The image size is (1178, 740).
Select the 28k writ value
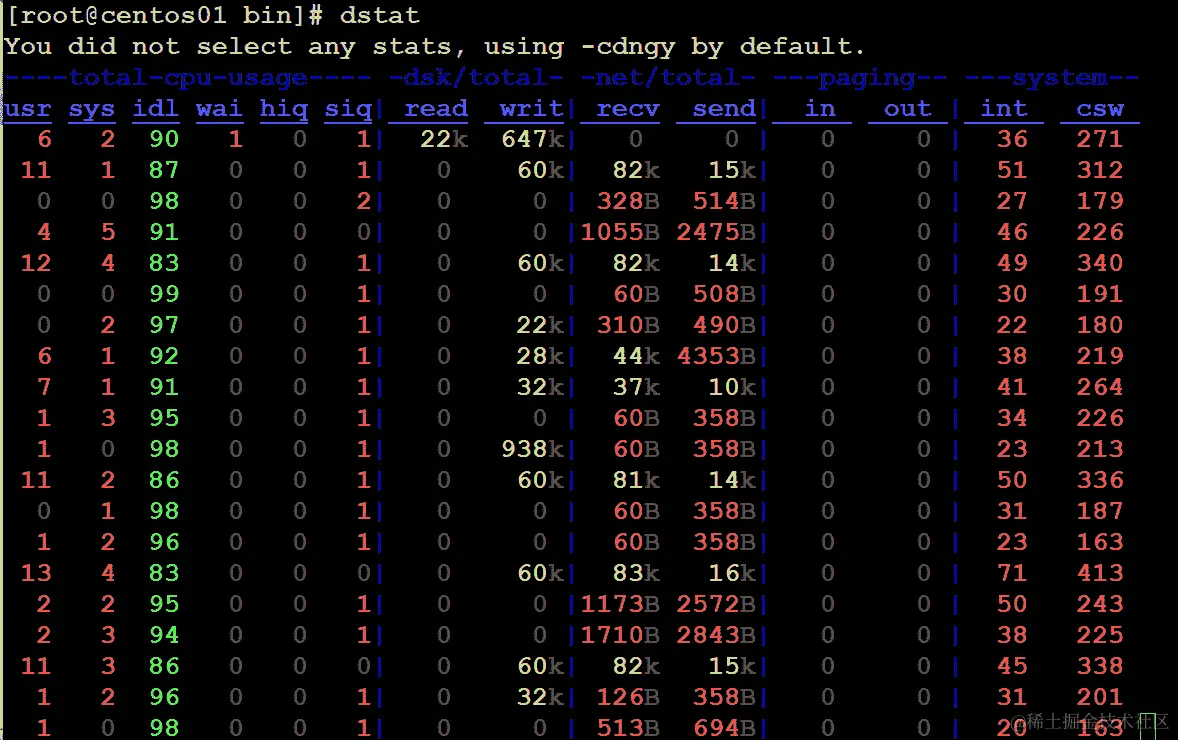coord(540,356)
